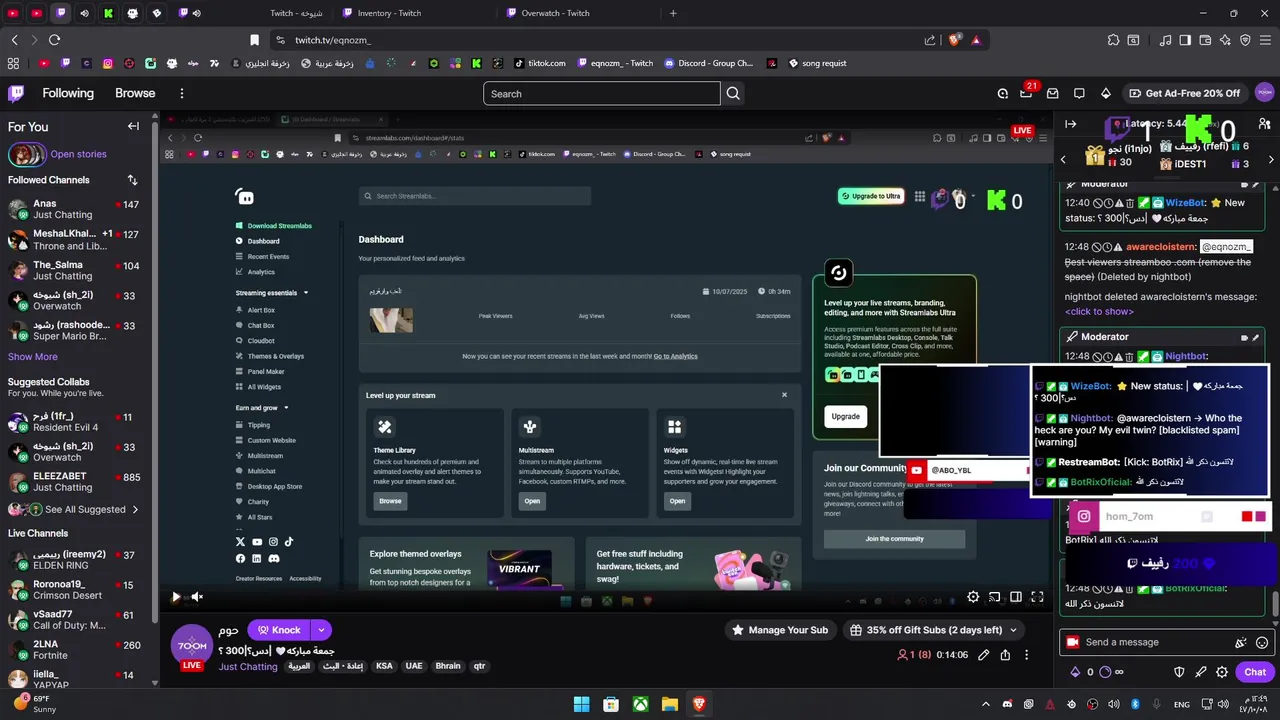Open dropdown arrow beside Knock

[x=321, y=630]
